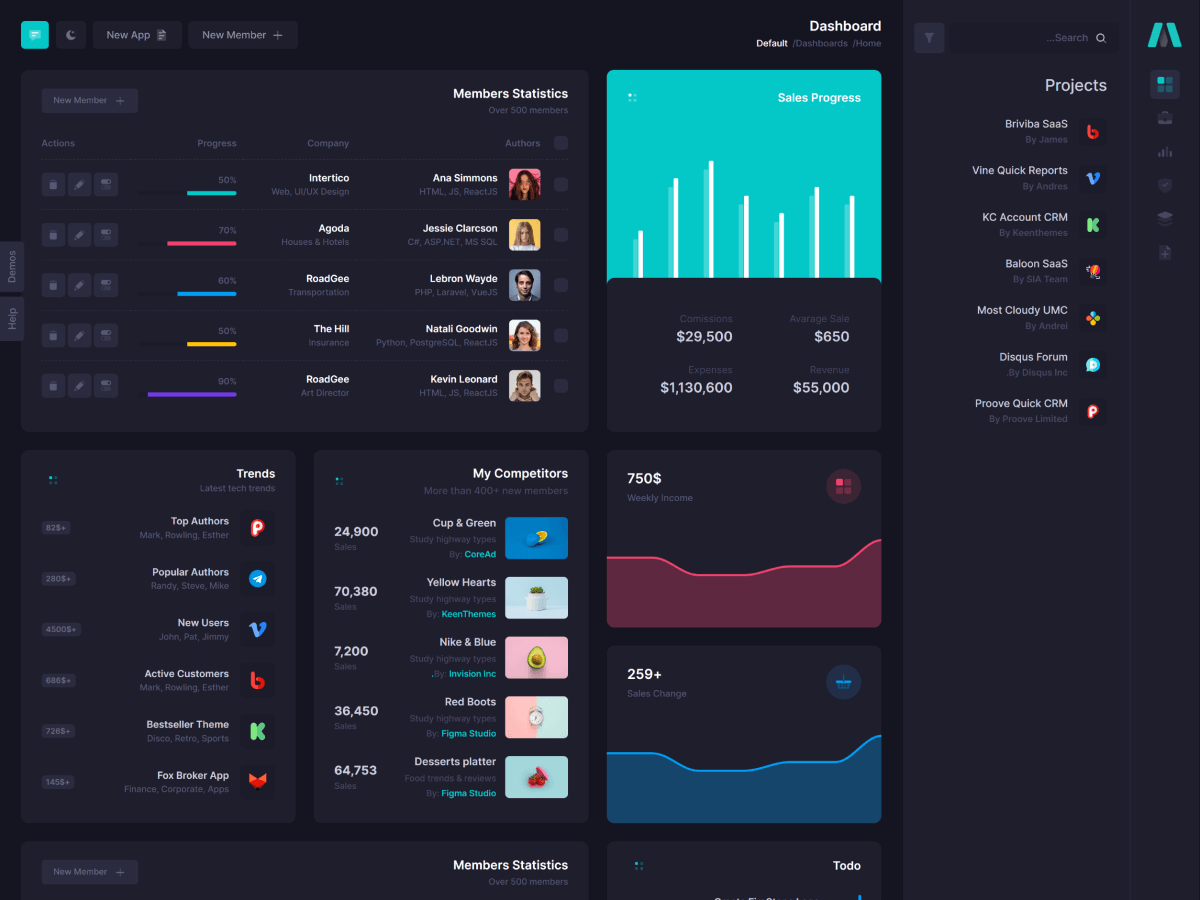Screen dimensions: 1200x900
Task: Click the briefcase icon in the sidebar
Action: pos(1164,118)
